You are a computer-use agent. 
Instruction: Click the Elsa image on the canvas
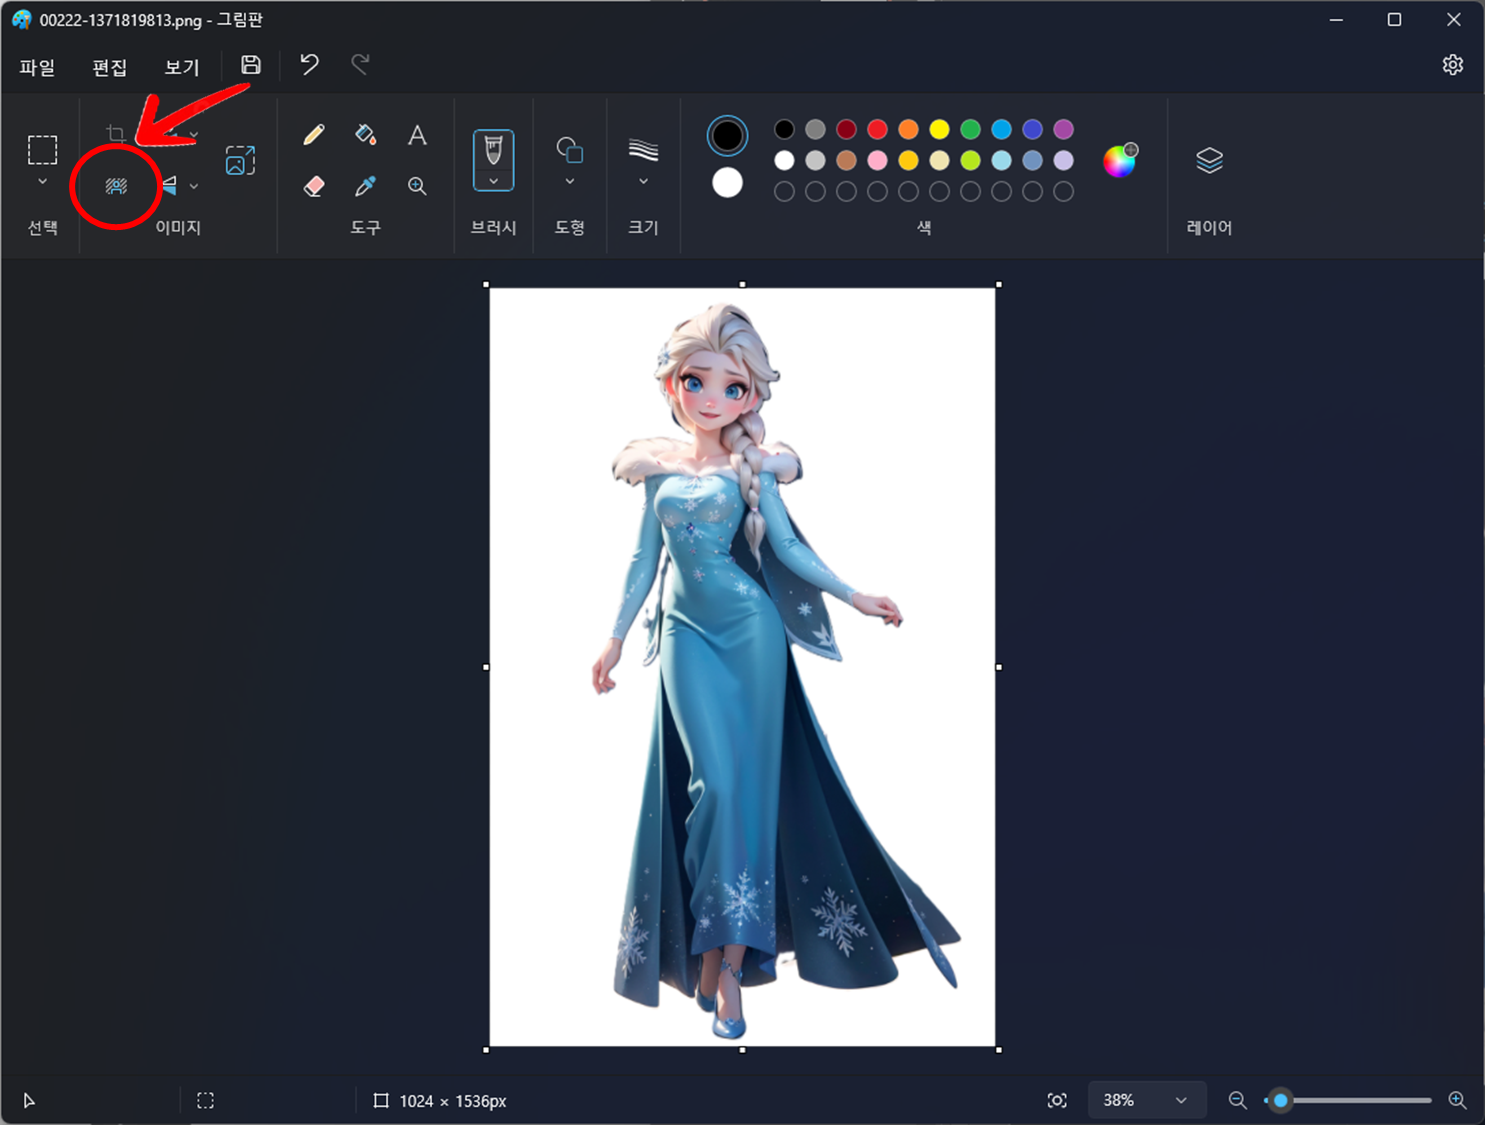742,667
